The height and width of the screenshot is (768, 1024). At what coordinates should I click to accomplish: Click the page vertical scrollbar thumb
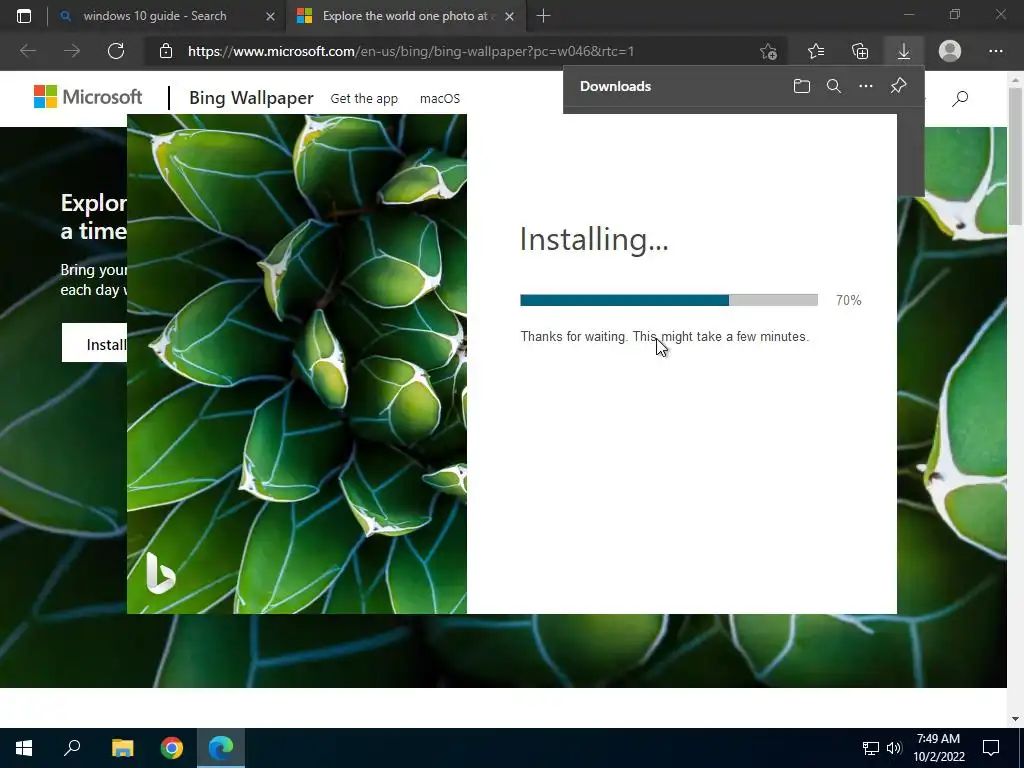pos(1015,156)
